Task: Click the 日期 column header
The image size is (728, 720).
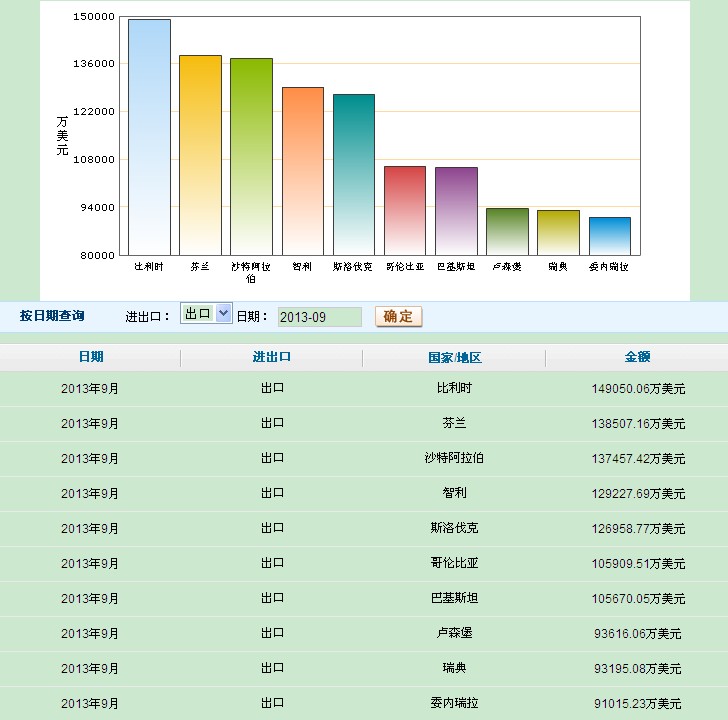Action: click(x=90, y=357)
